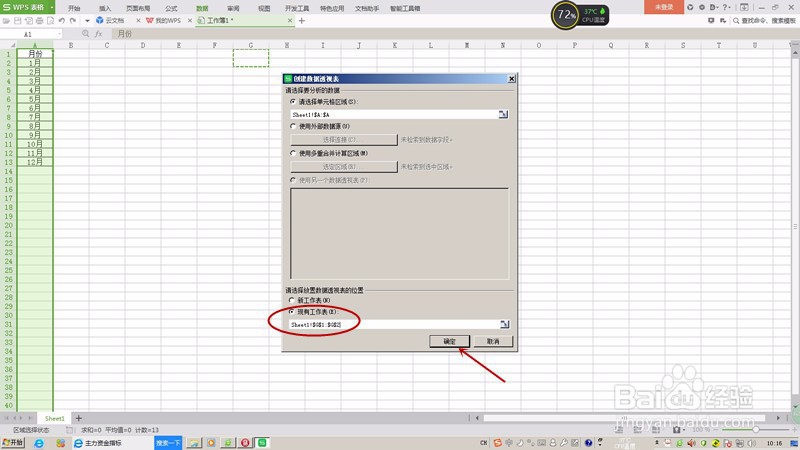Adjust the zoom slider in status bar

click(755, 430)
